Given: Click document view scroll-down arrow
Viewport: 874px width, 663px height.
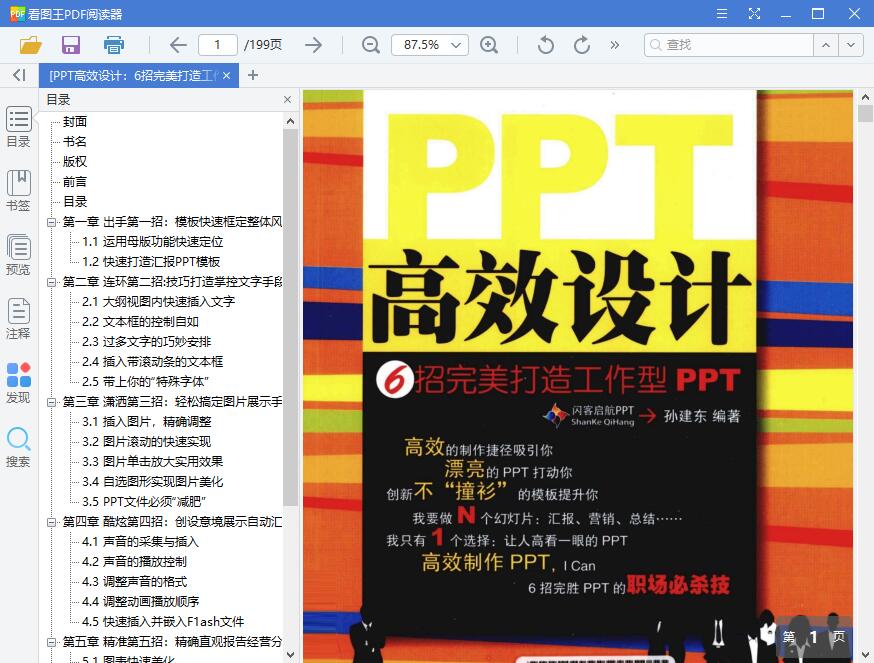Looking at the screenshot, I should tap(865, 655).
